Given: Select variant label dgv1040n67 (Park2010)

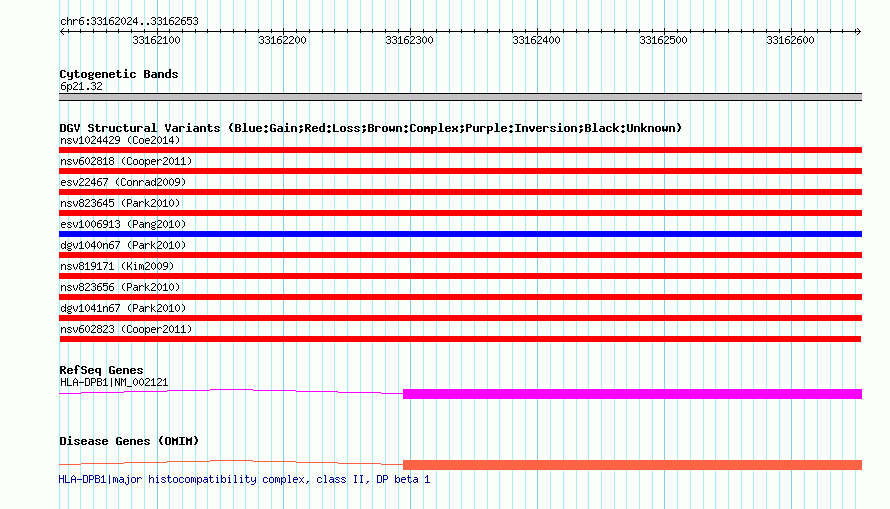Looking at the screenshot, I should click(123, 245).
